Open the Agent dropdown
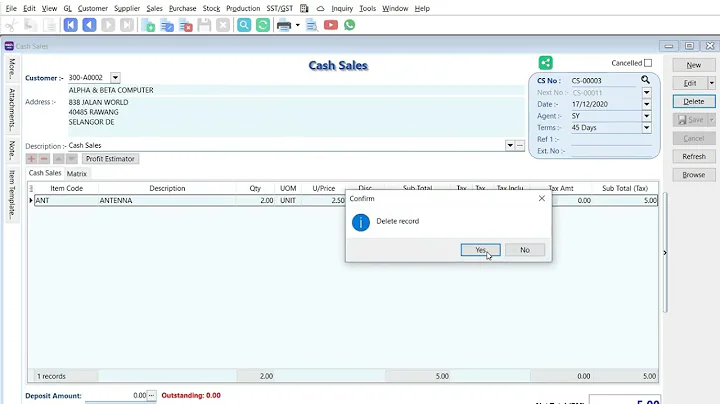720x404 pixels. [647, 116]
